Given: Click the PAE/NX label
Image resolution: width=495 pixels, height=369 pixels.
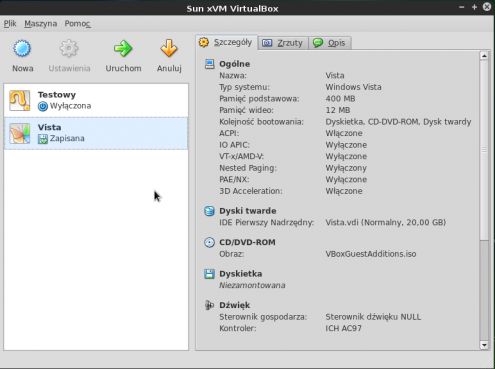Looking at the screenshot, I should 234,180.
